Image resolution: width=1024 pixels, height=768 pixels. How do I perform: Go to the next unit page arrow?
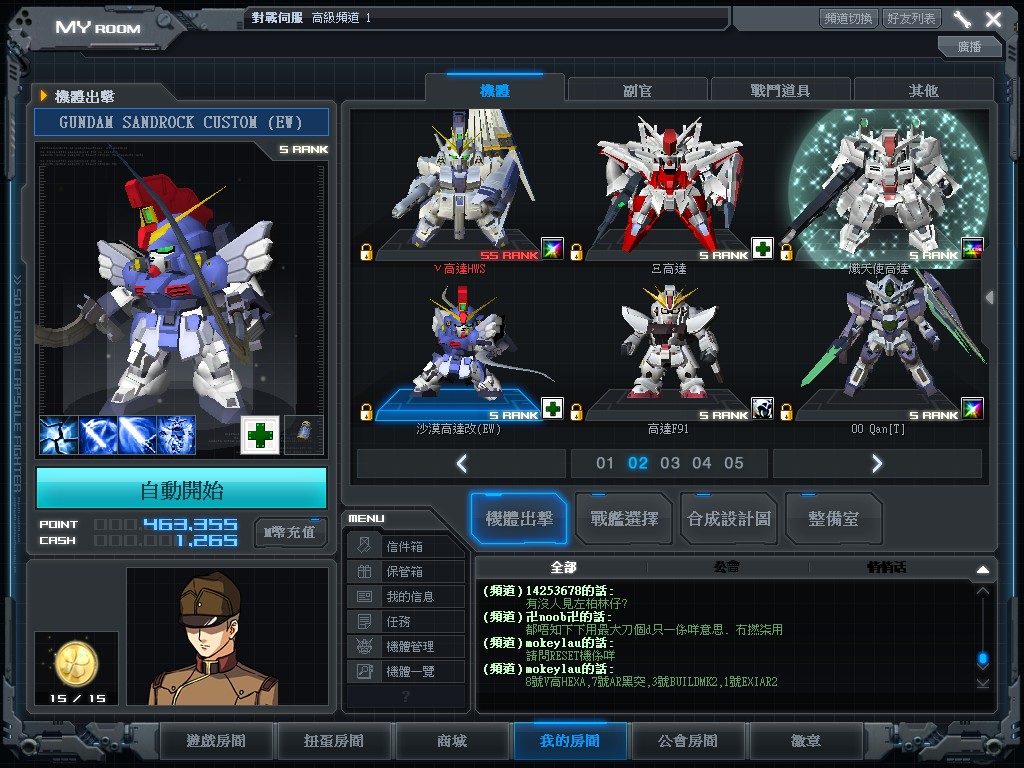(877, 463)
